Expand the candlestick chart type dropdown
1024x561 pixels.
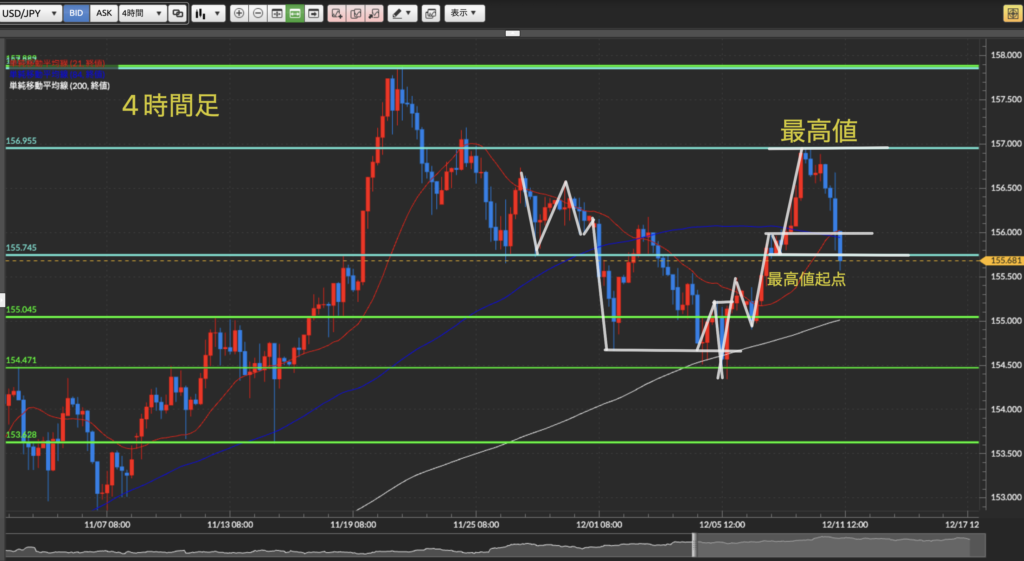click(207, 14)
